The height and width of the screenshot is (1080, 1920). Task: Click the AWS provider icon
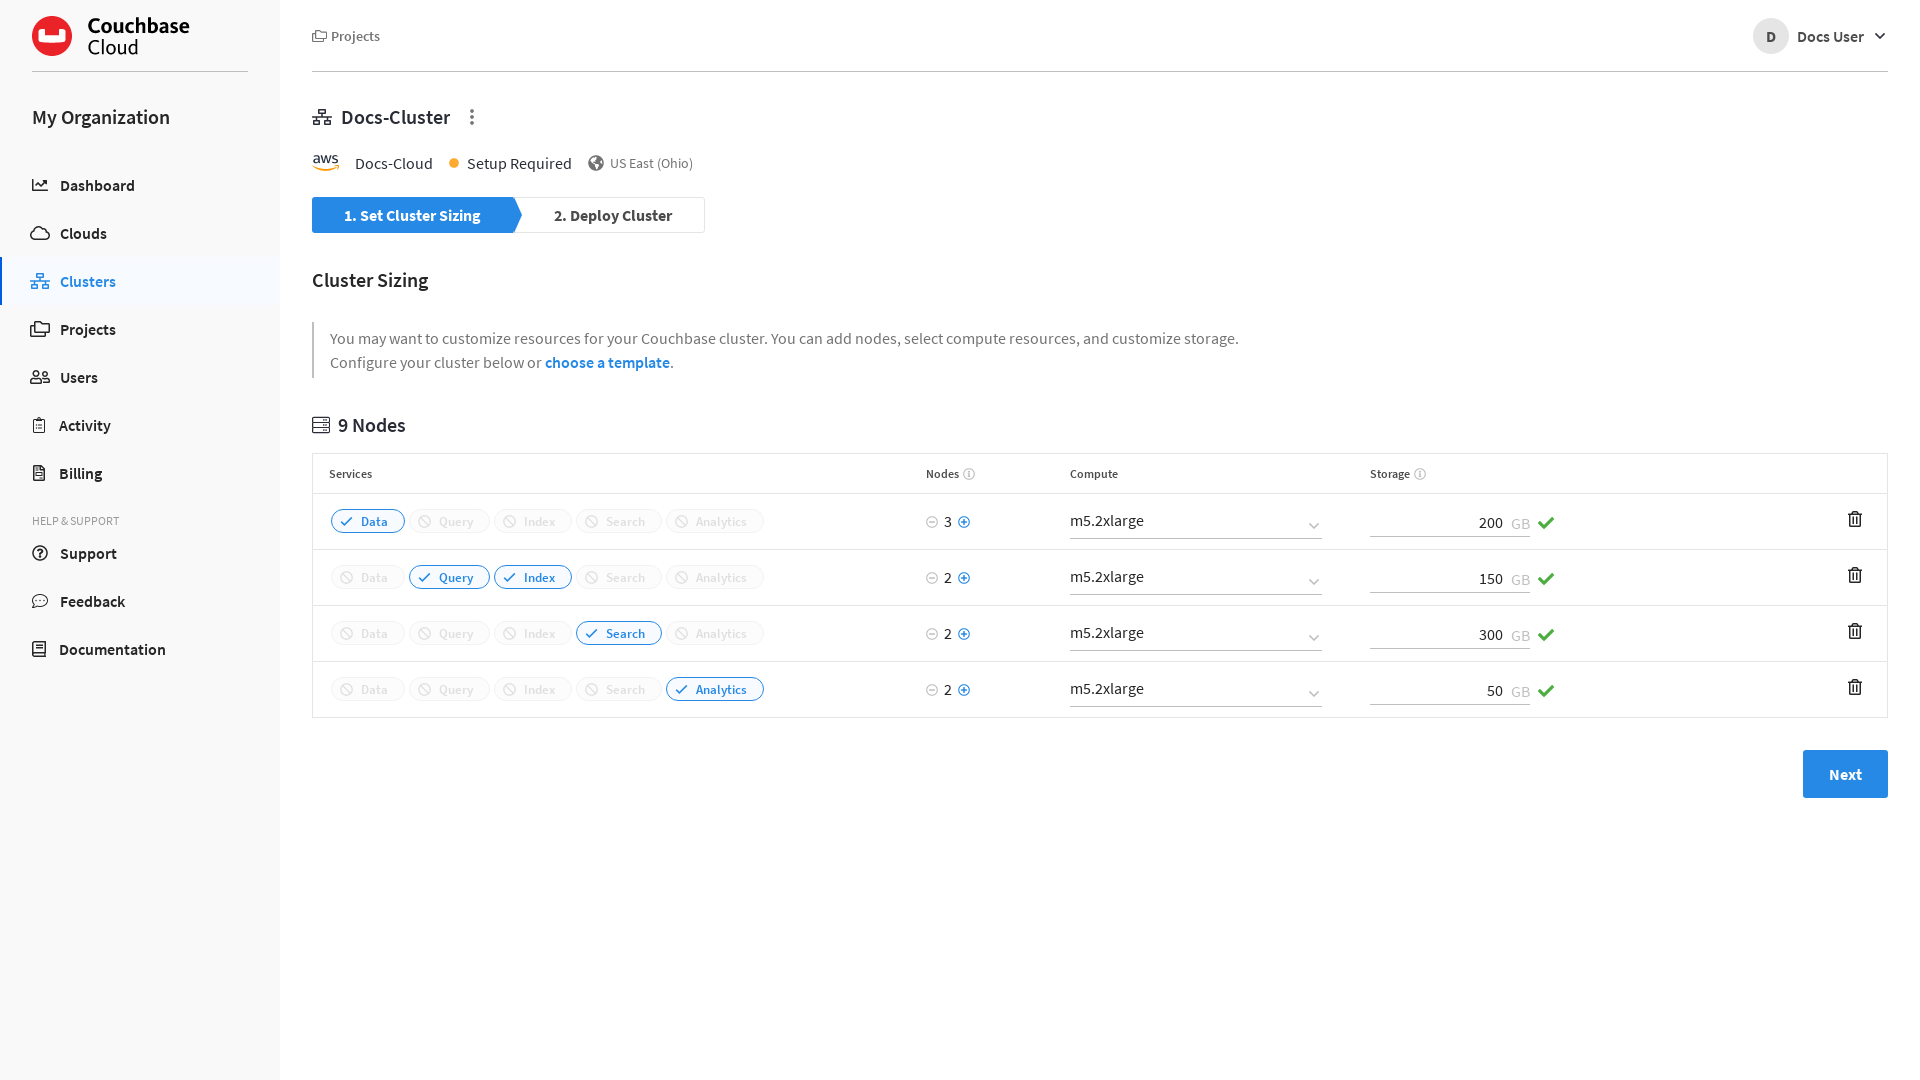[326, 163]
